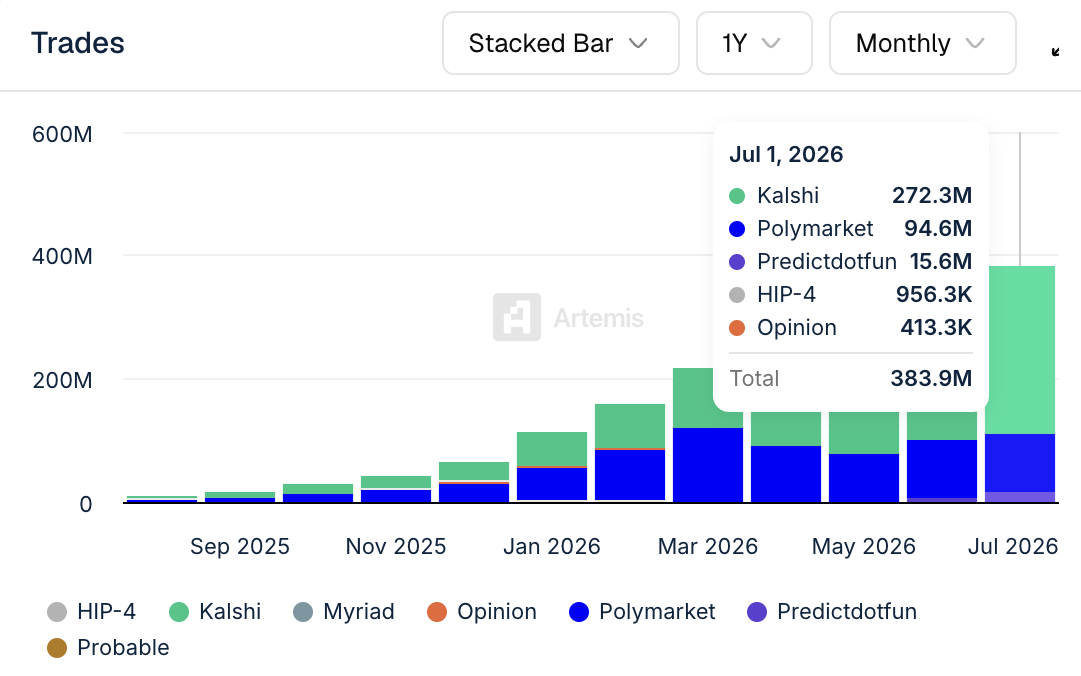Viewport: 1081px width, 676px height.
Task: Click the Jul 2026 Predictdotfun bar segment
Action: [x=1020, y=497]
